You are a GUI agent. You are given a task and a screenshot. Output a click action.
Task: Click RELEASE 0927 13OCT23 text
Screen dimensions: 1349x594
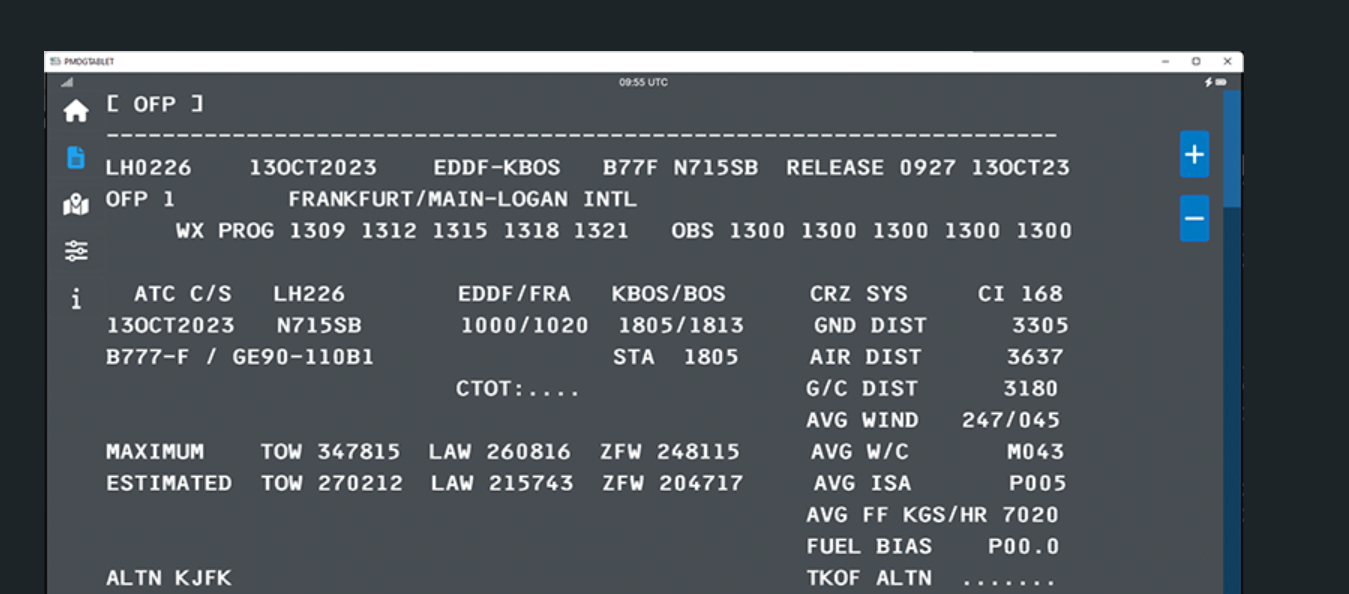point(928,168)
